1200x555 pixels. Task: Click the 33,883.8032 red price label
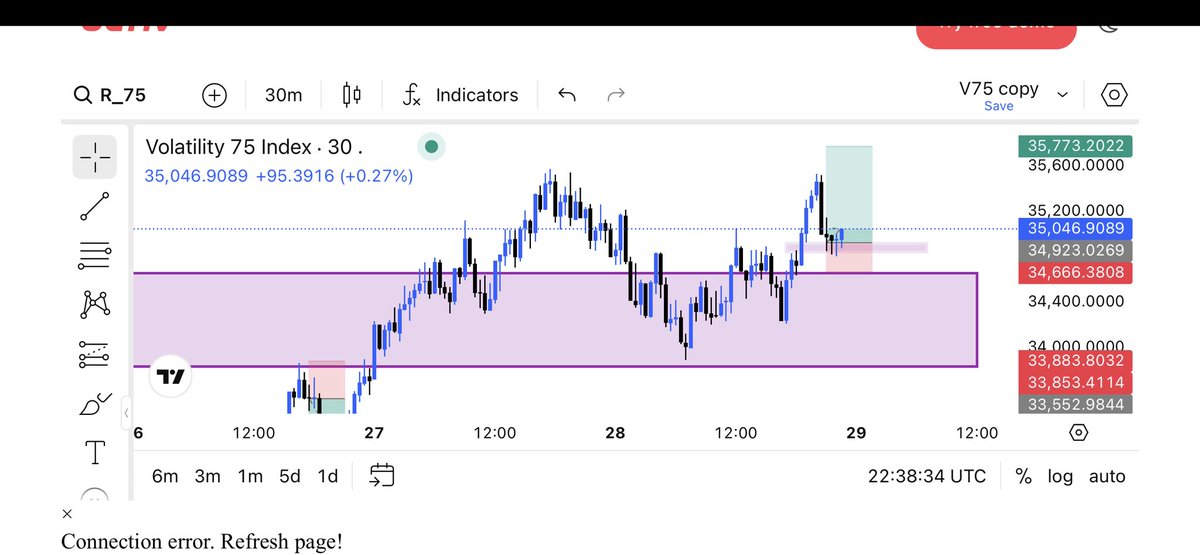point(1075,360)
